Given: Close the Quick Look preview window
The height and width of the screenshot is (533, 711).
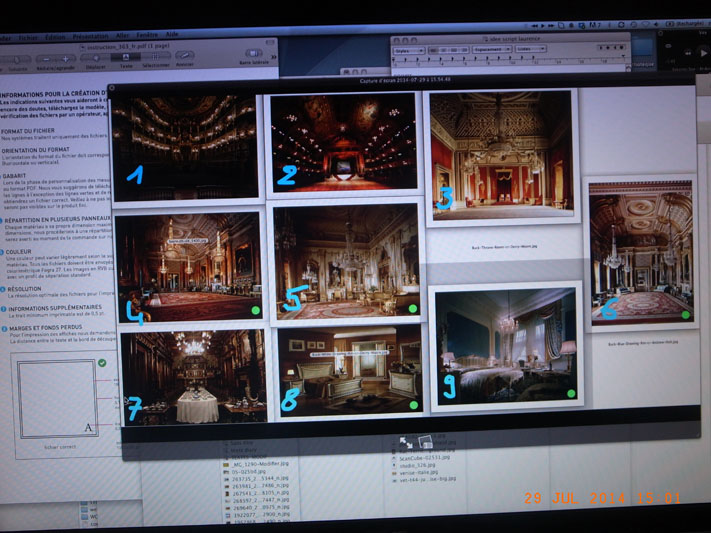Looking at the screenshot, I should [112, 88].
